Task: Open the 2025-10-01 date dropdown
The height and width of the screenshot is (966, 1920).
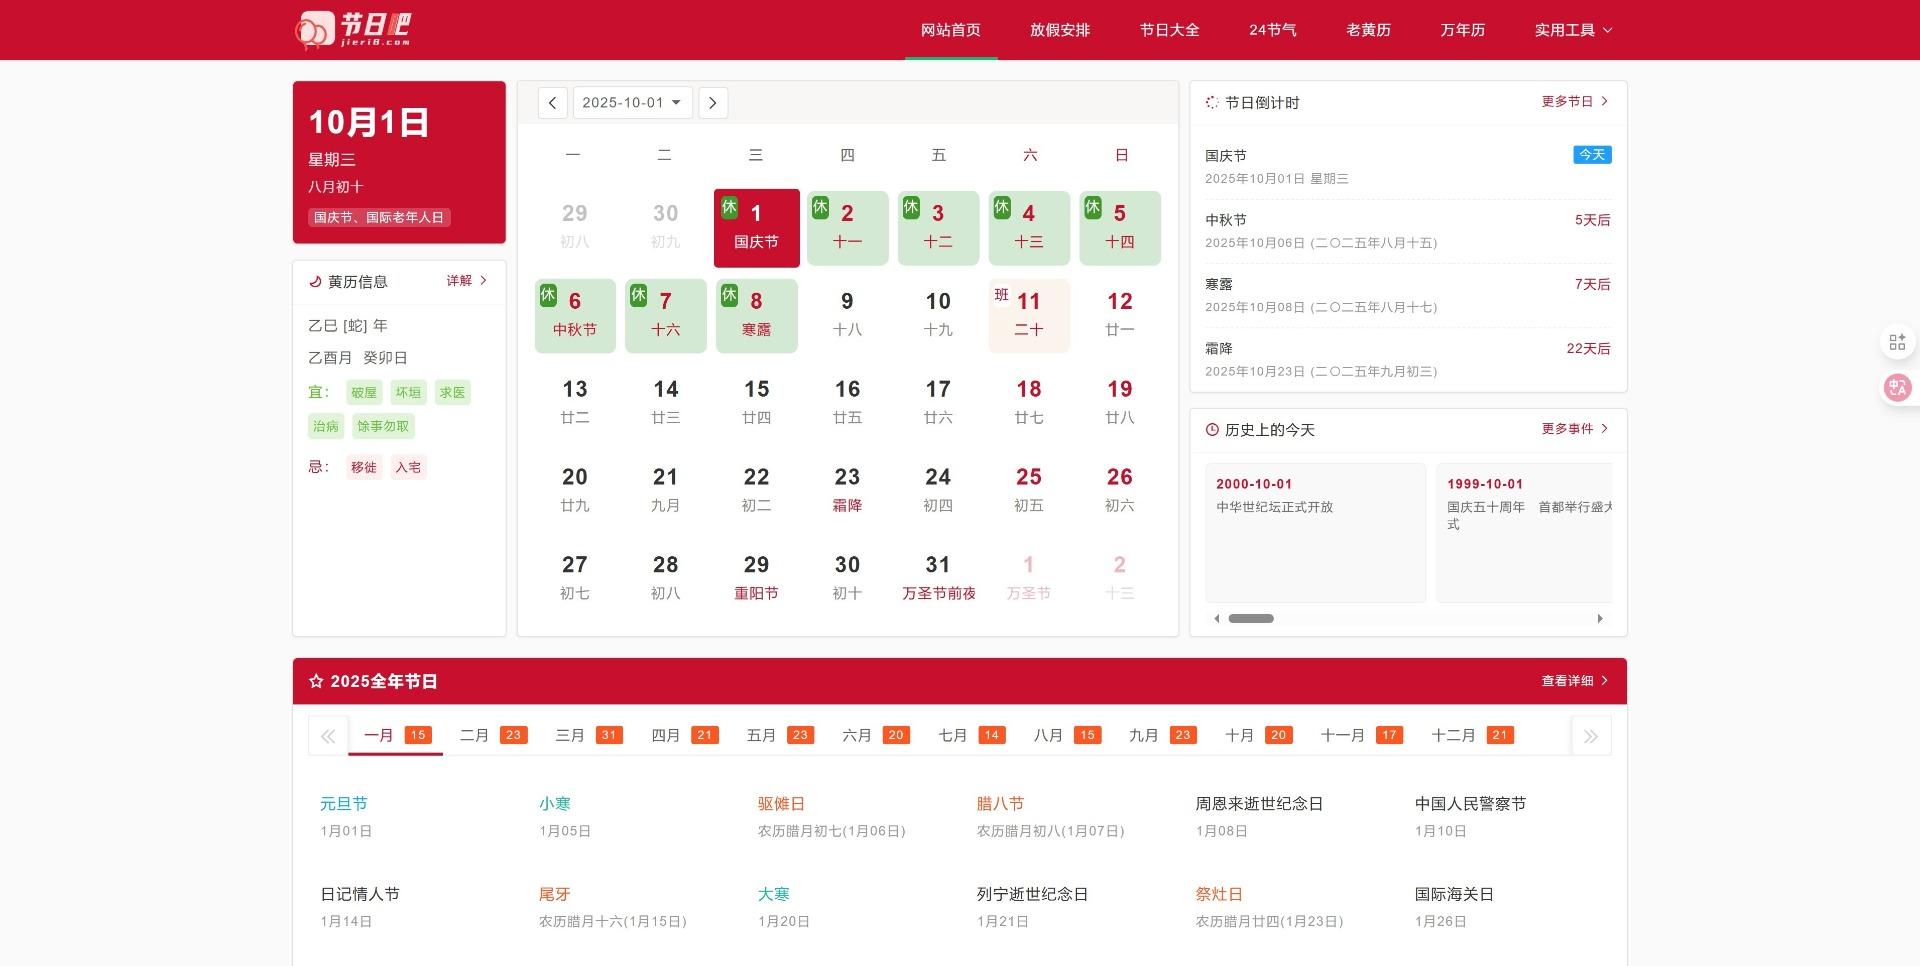Action: (x=632, y=103)
